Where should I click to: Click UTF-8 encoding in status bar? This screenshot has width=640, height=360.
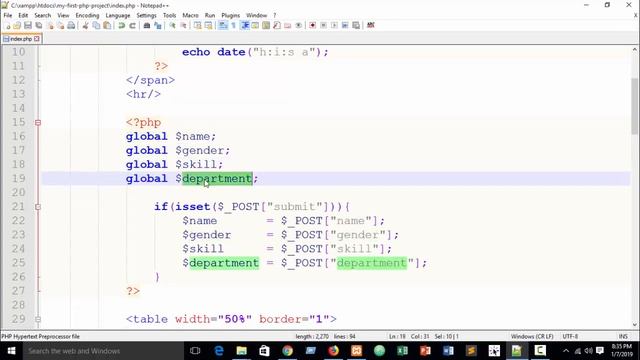[570, 336]
